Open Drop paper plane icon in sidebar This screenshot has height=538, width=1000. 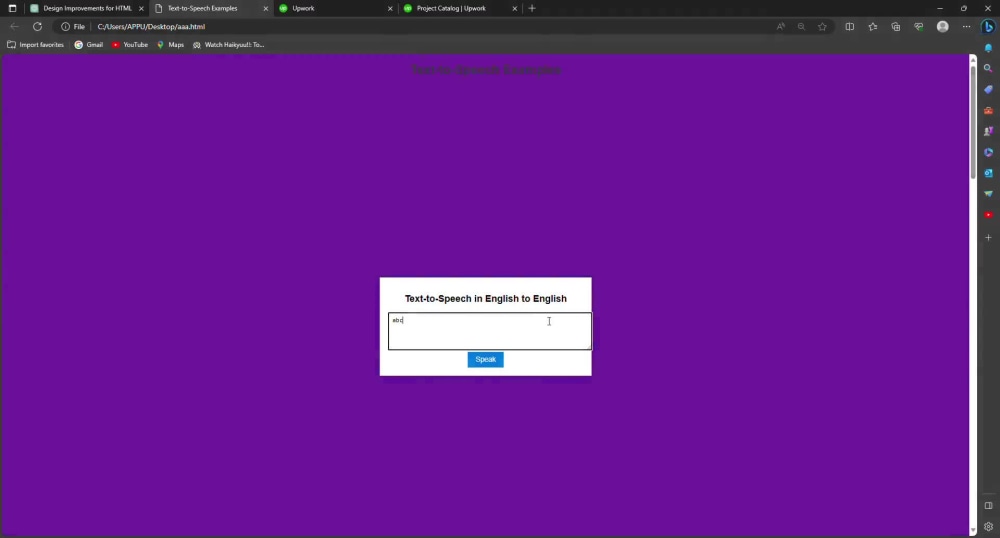(988, 194)
